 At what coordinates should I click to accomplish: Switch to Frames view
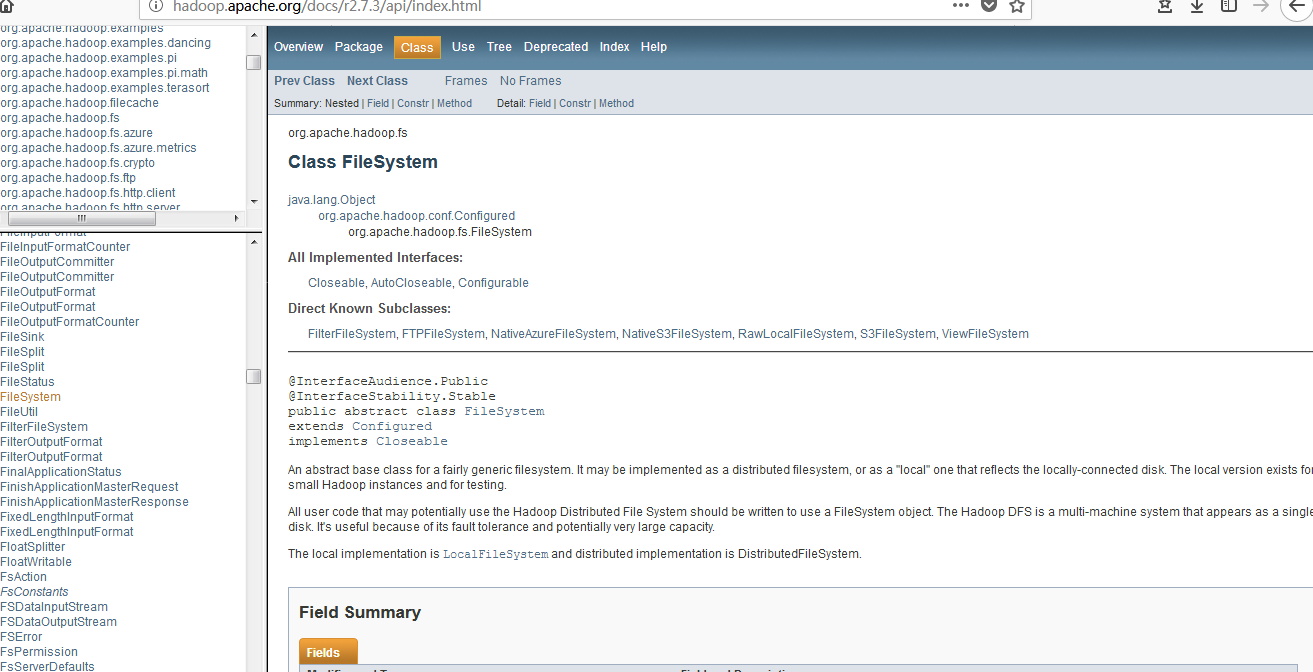(466, 81)
